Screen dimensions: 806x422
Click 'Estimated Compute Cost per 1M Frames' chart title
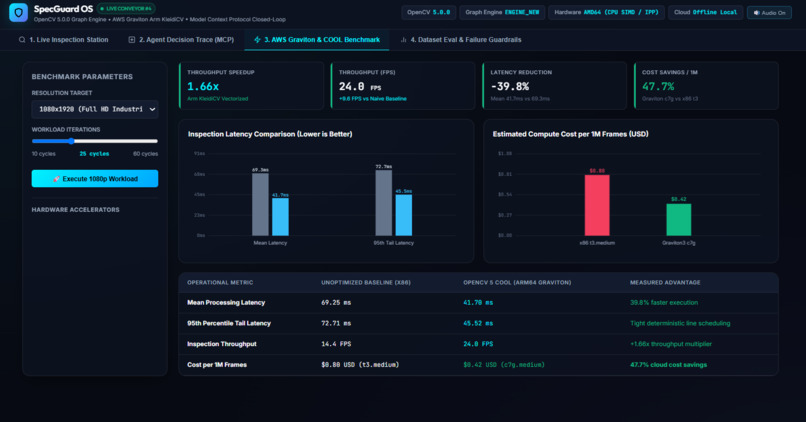571,134
